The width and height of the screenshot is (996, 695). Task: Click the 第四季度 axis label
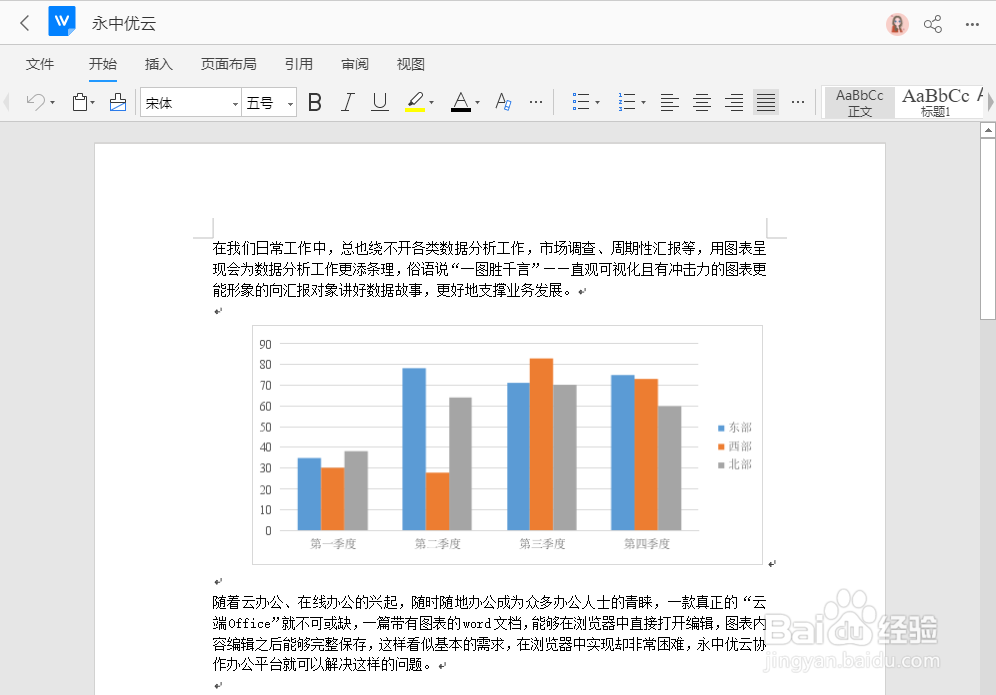[x=647, y=544]
